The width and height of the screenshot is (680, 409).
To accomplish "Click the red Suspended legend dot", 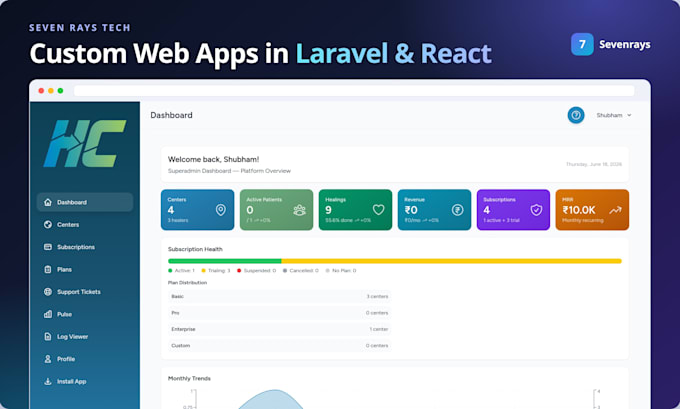I will (x=239, y=271).
